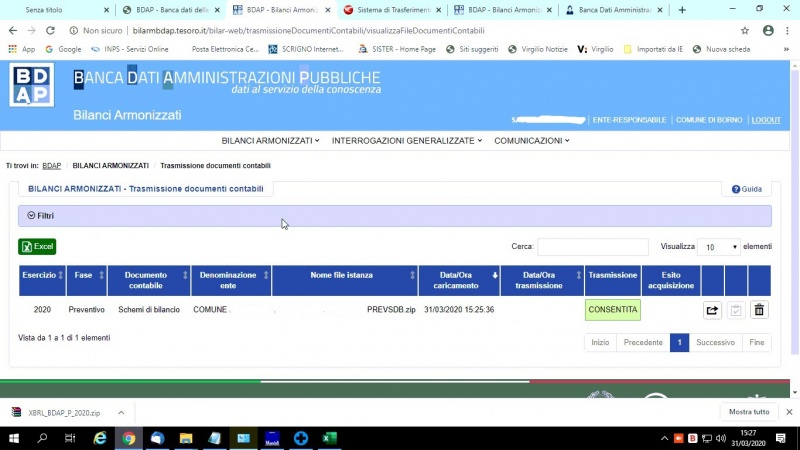800x450 pixels.
Task: Sort by the Denominazione ente column
Action: [x=231, y=280]
